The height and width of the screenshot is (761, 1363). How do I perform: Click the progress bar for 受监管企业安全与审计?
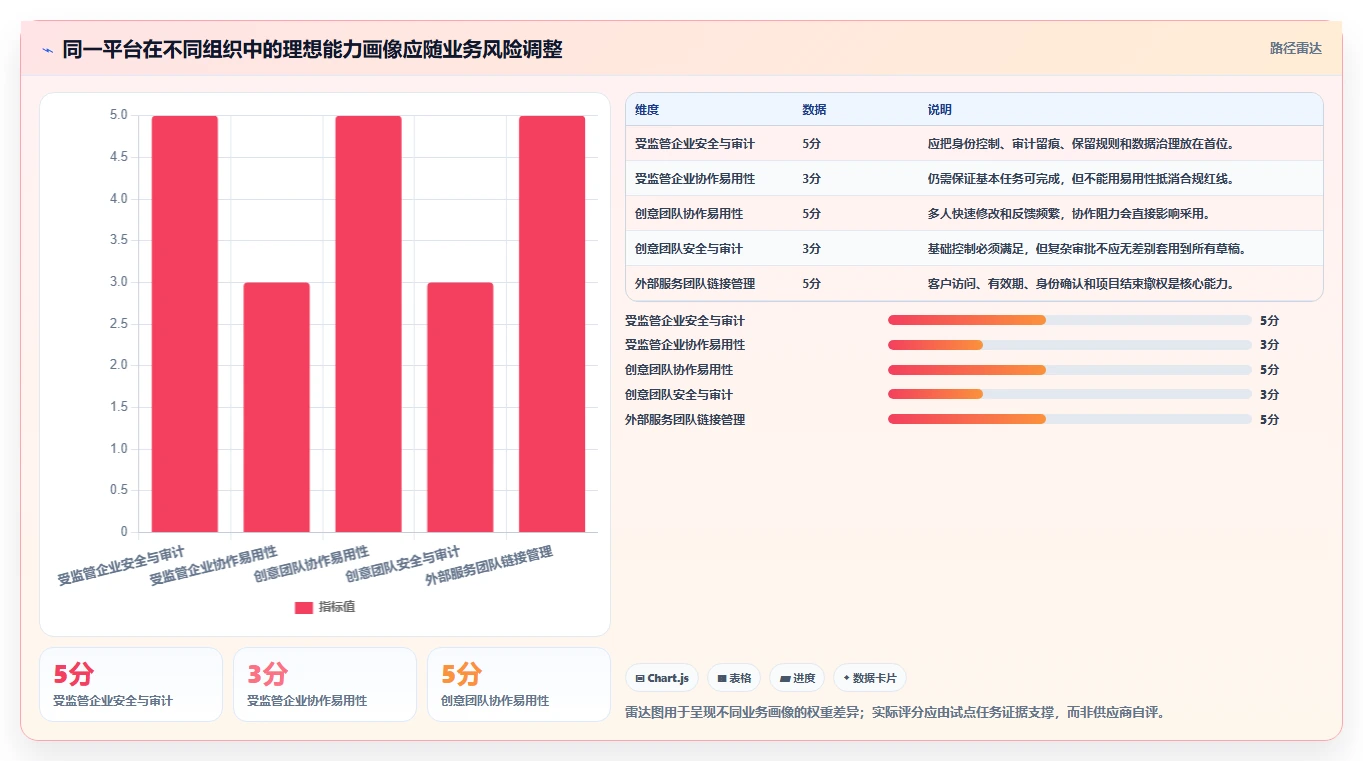click(1070, 320)
